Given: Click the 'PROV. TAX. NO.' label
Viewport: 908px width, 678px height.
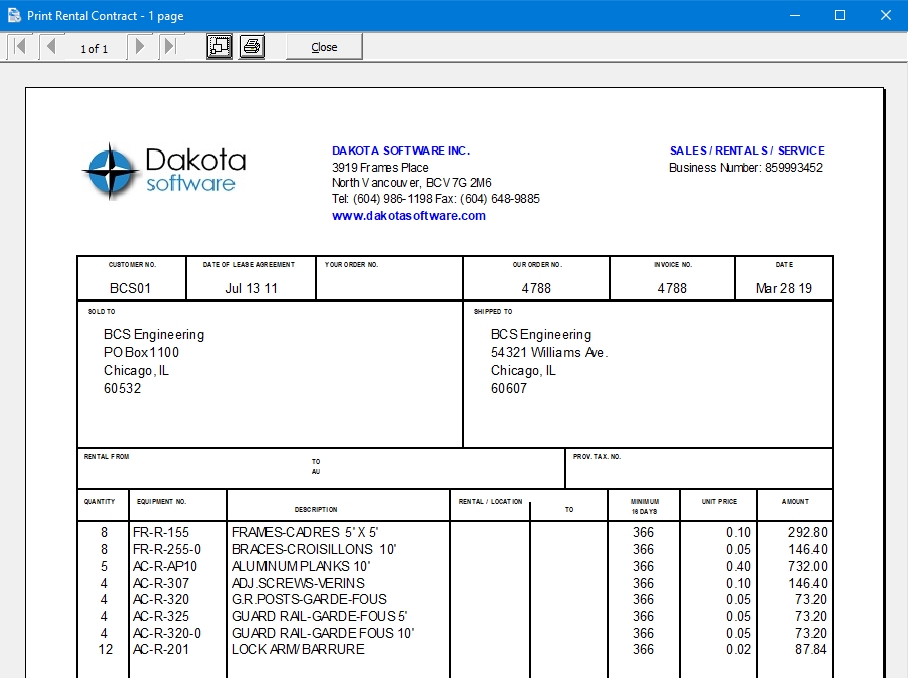Looking at the screenshot, I should 596,457.
